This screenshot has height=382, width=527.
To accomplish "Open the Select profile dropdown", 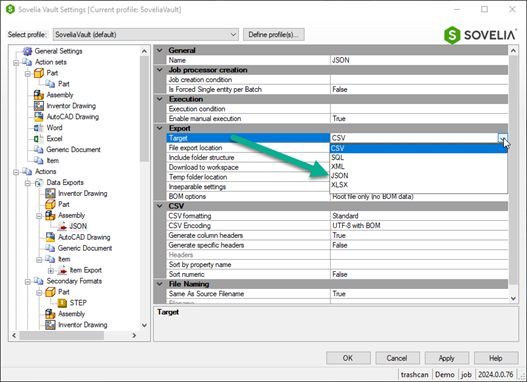I will coord(146,34).
